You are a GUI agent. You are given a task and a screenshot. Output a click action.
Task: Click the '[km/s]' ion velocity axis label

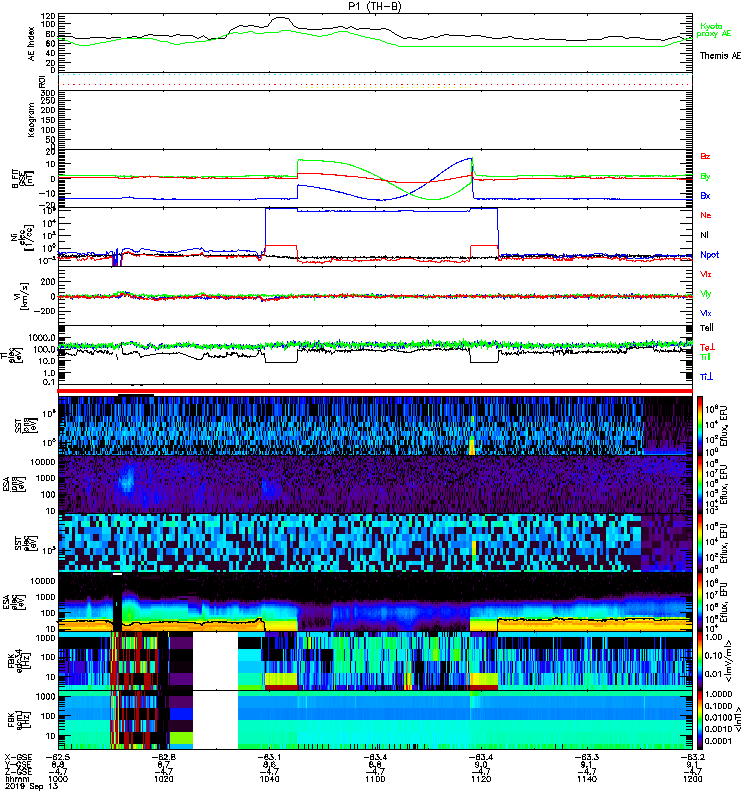23,296
